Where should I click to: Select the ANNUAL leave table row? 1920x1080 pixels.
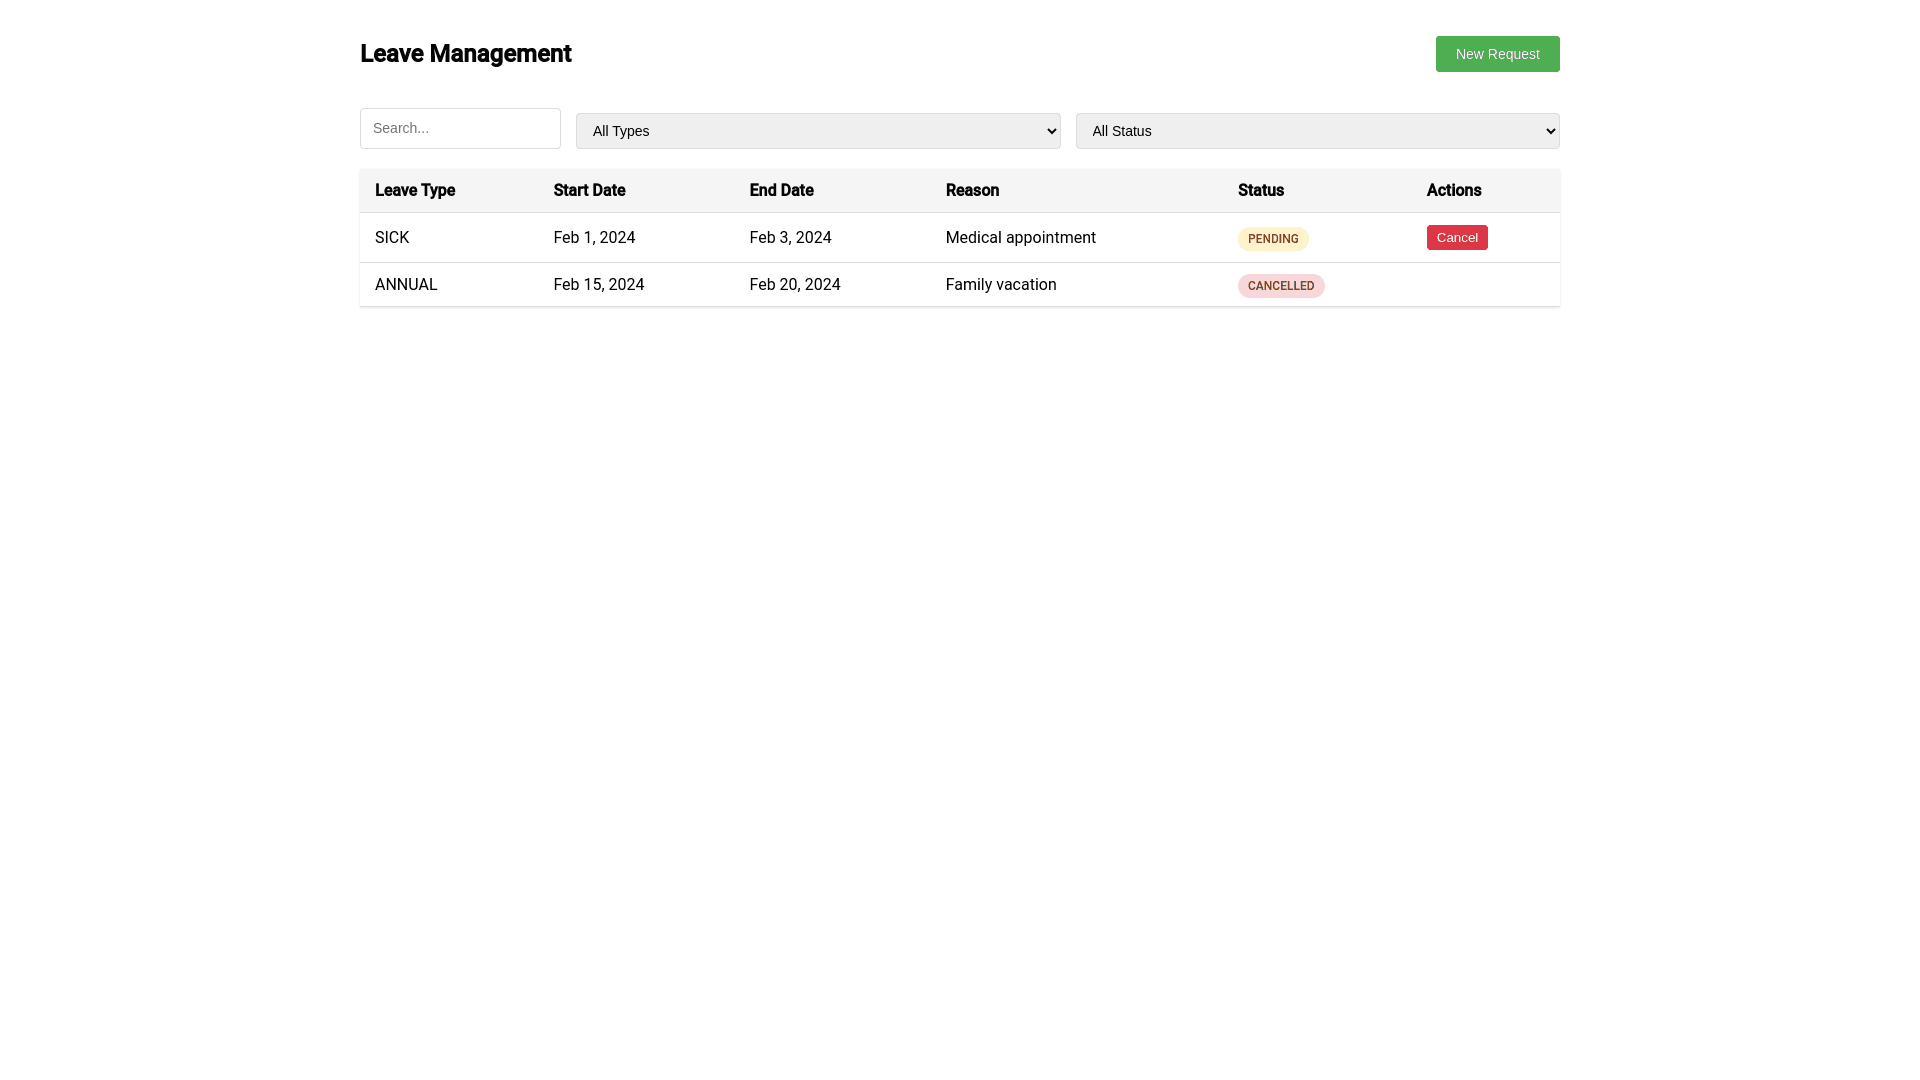coord(700,284)
